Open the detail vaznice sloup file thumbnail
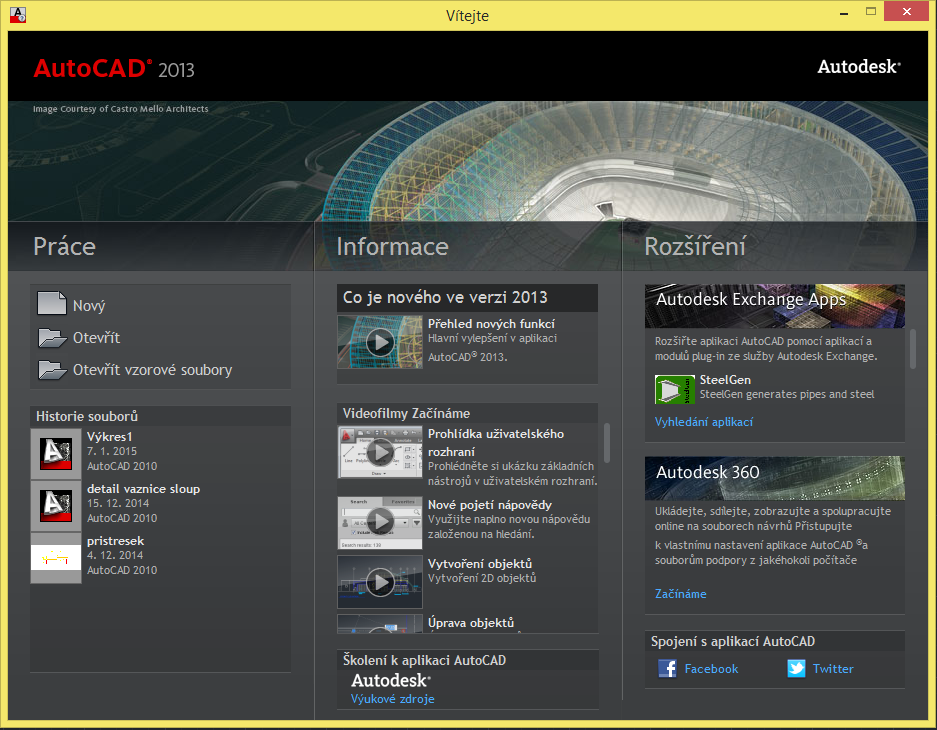This screenshot has height=730, width=937. tap(56, 505)
